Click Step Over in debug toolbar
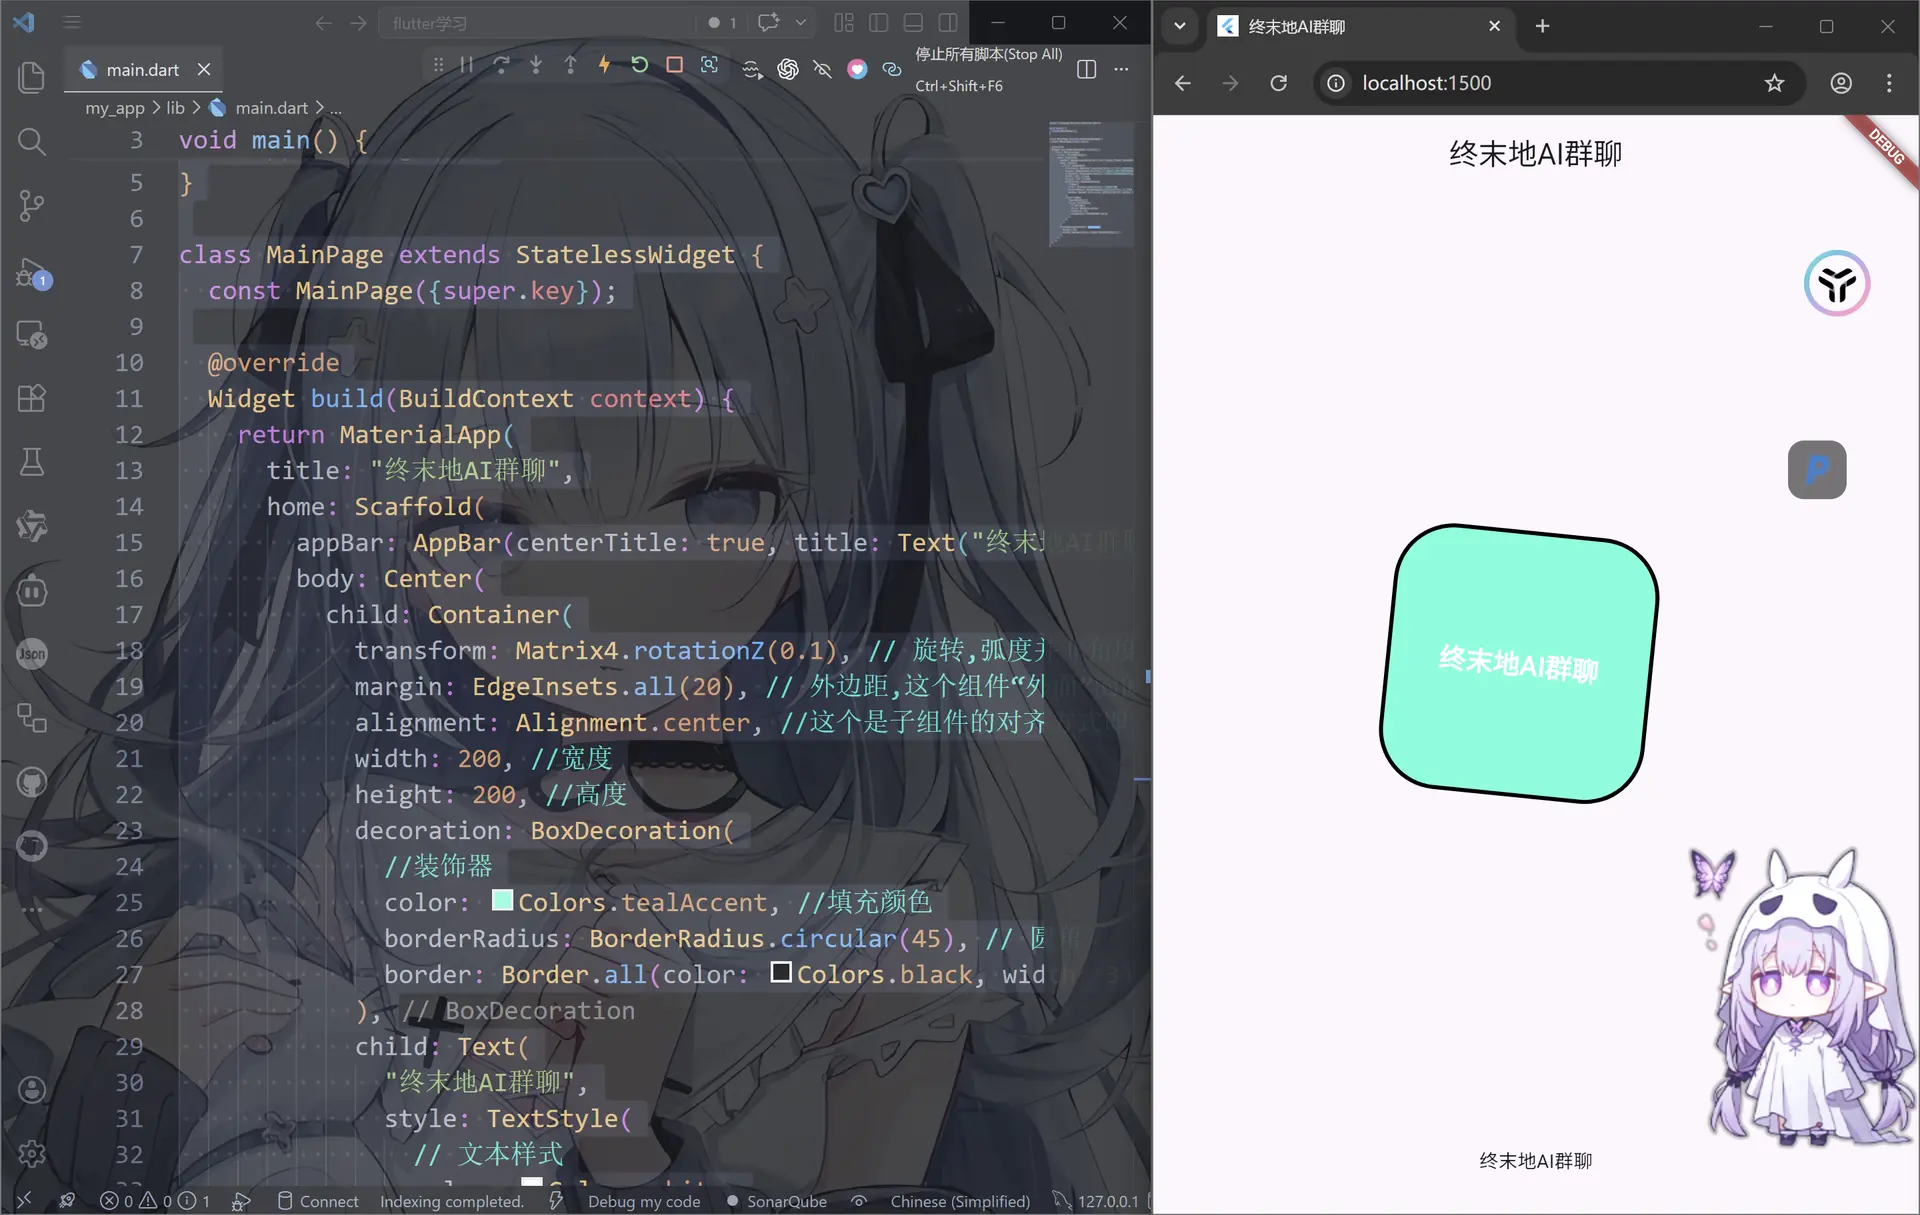 [x=502, y=65]
